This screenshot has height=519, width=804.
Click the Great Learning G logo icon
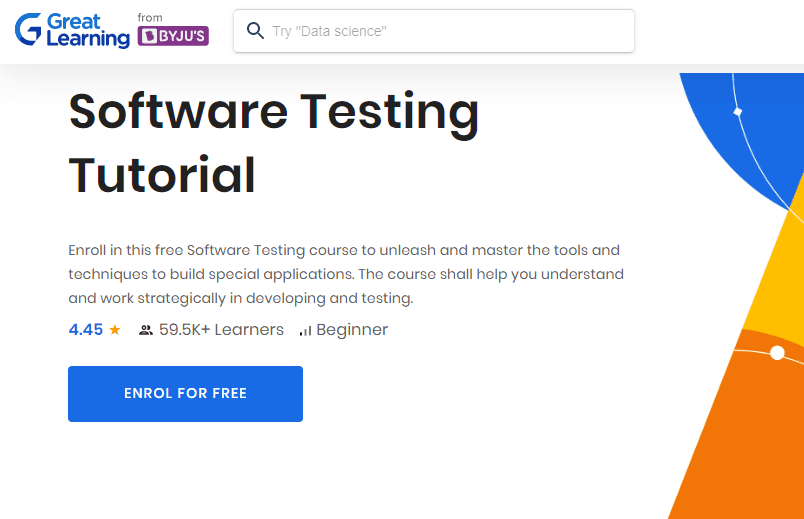(x=29, y=30)
